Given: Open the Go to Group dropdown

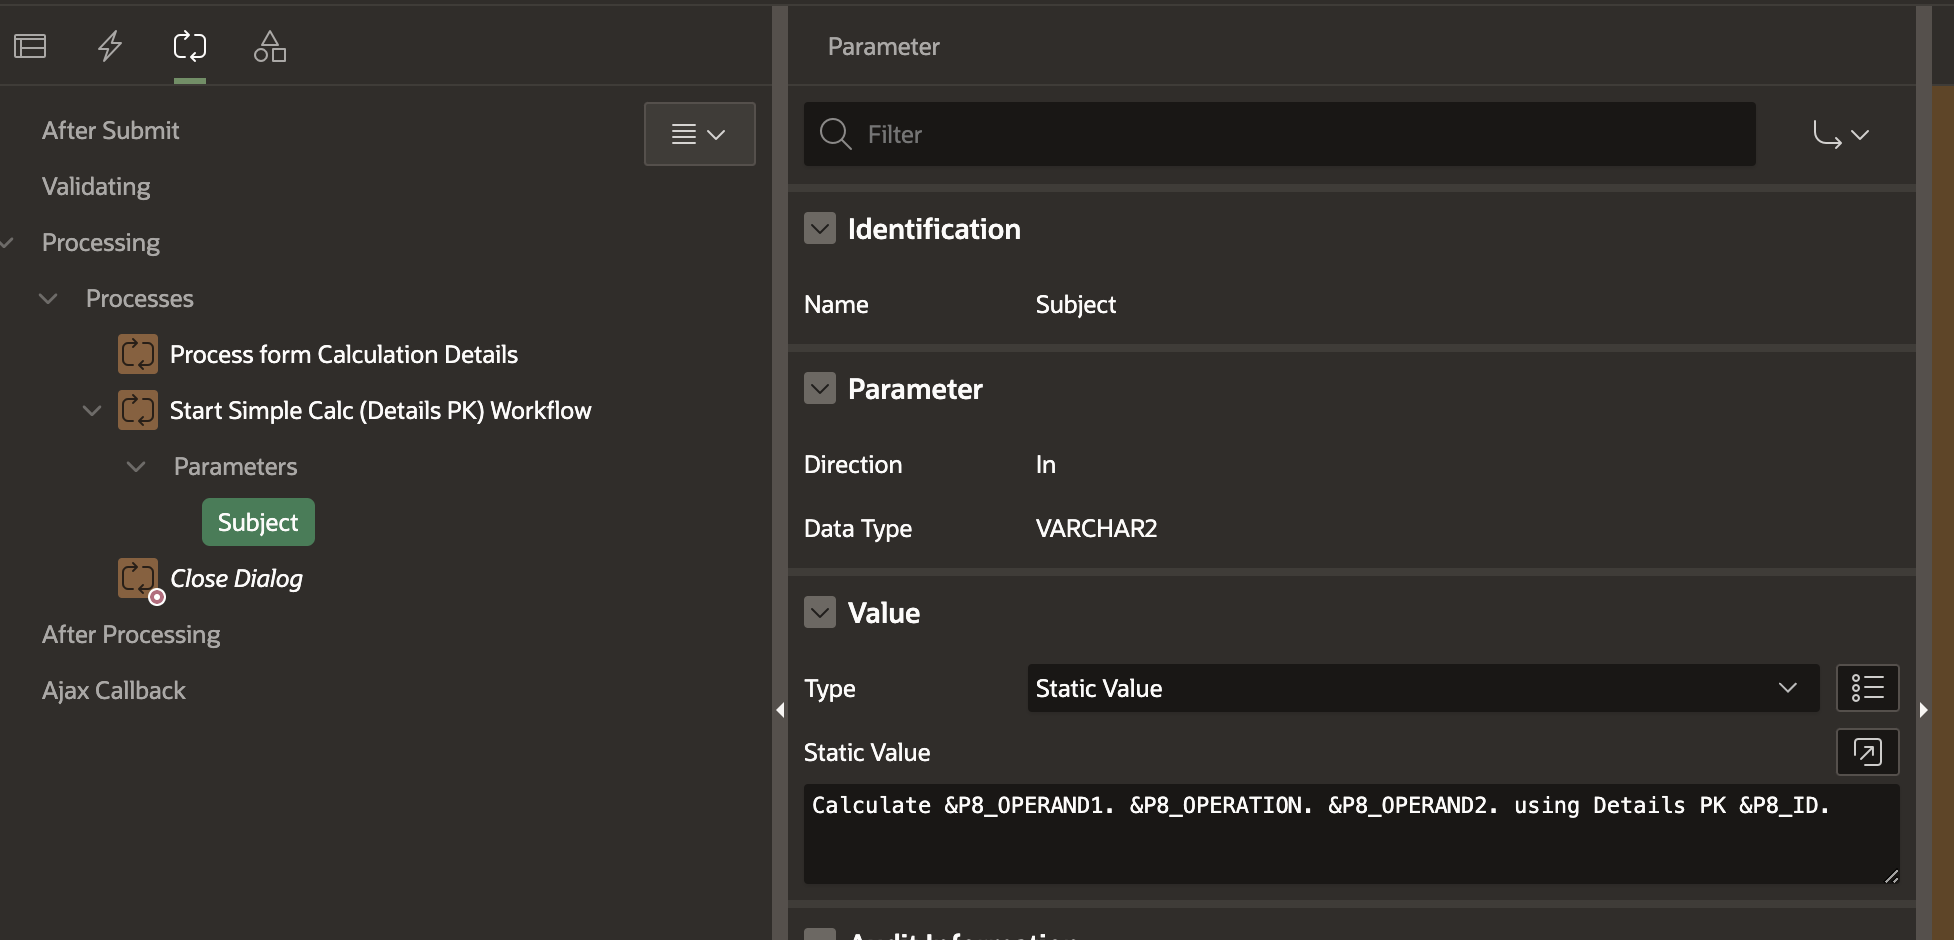Looking at the screenshot, I should tap(1841, 134).
